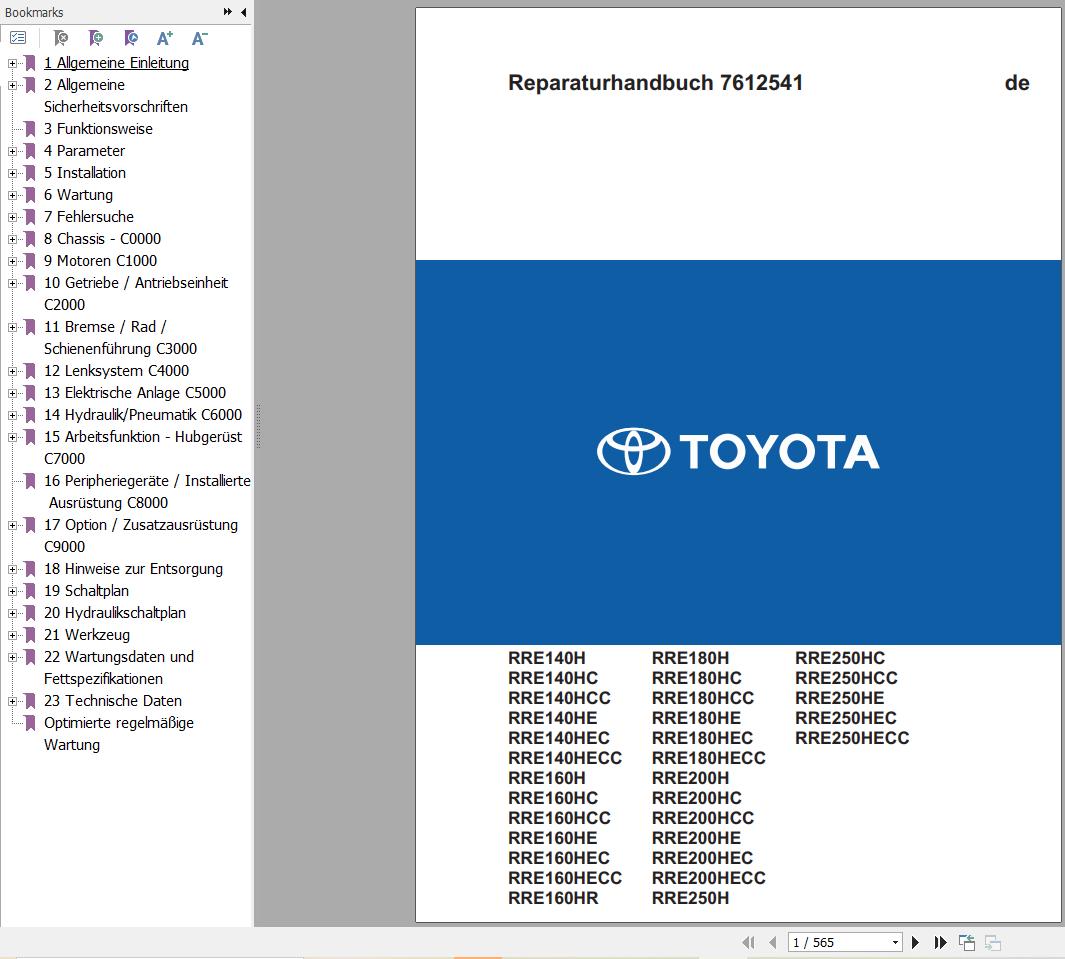Click the 'Reparaturhandbuch 7612541' heading
This screenshot has width=1065, height=959.
655,83
